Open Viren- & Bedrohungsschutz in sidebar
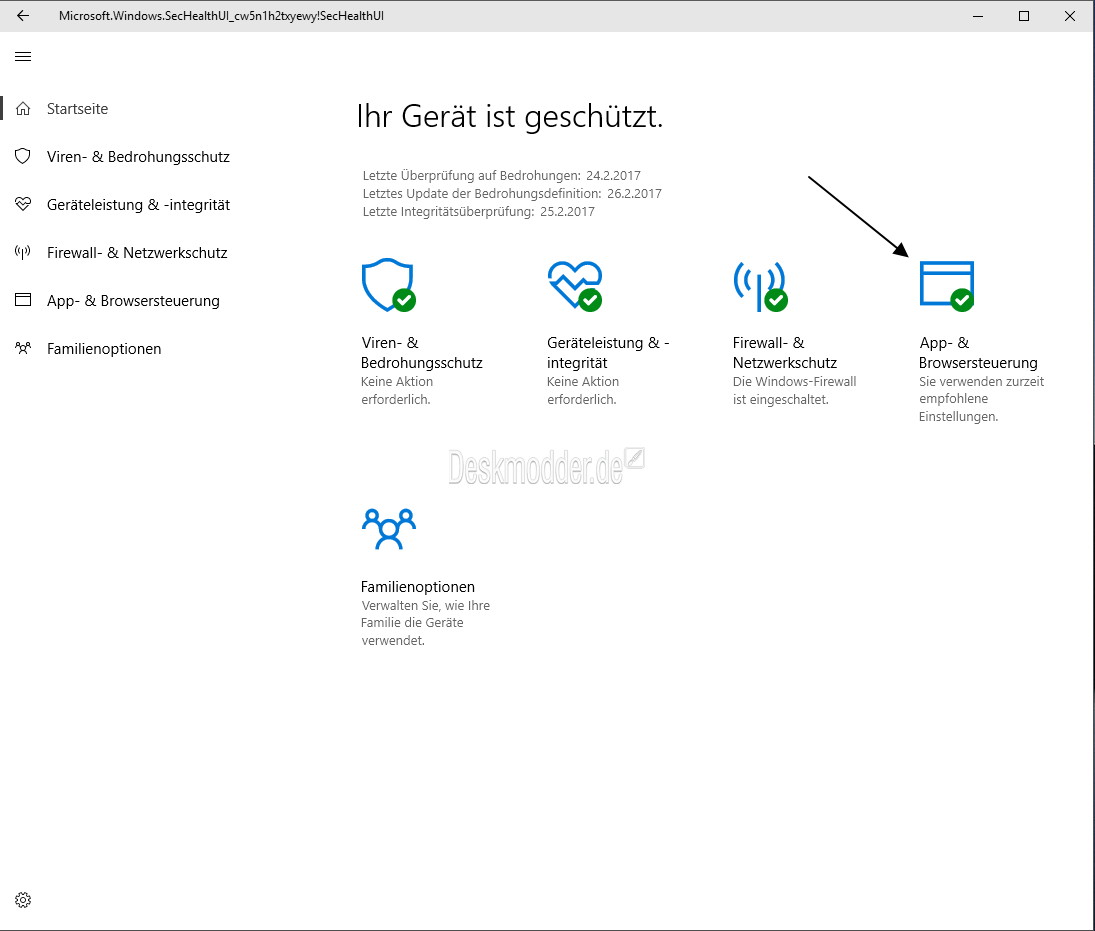1095x931 pixels. (x=138, y=156)
